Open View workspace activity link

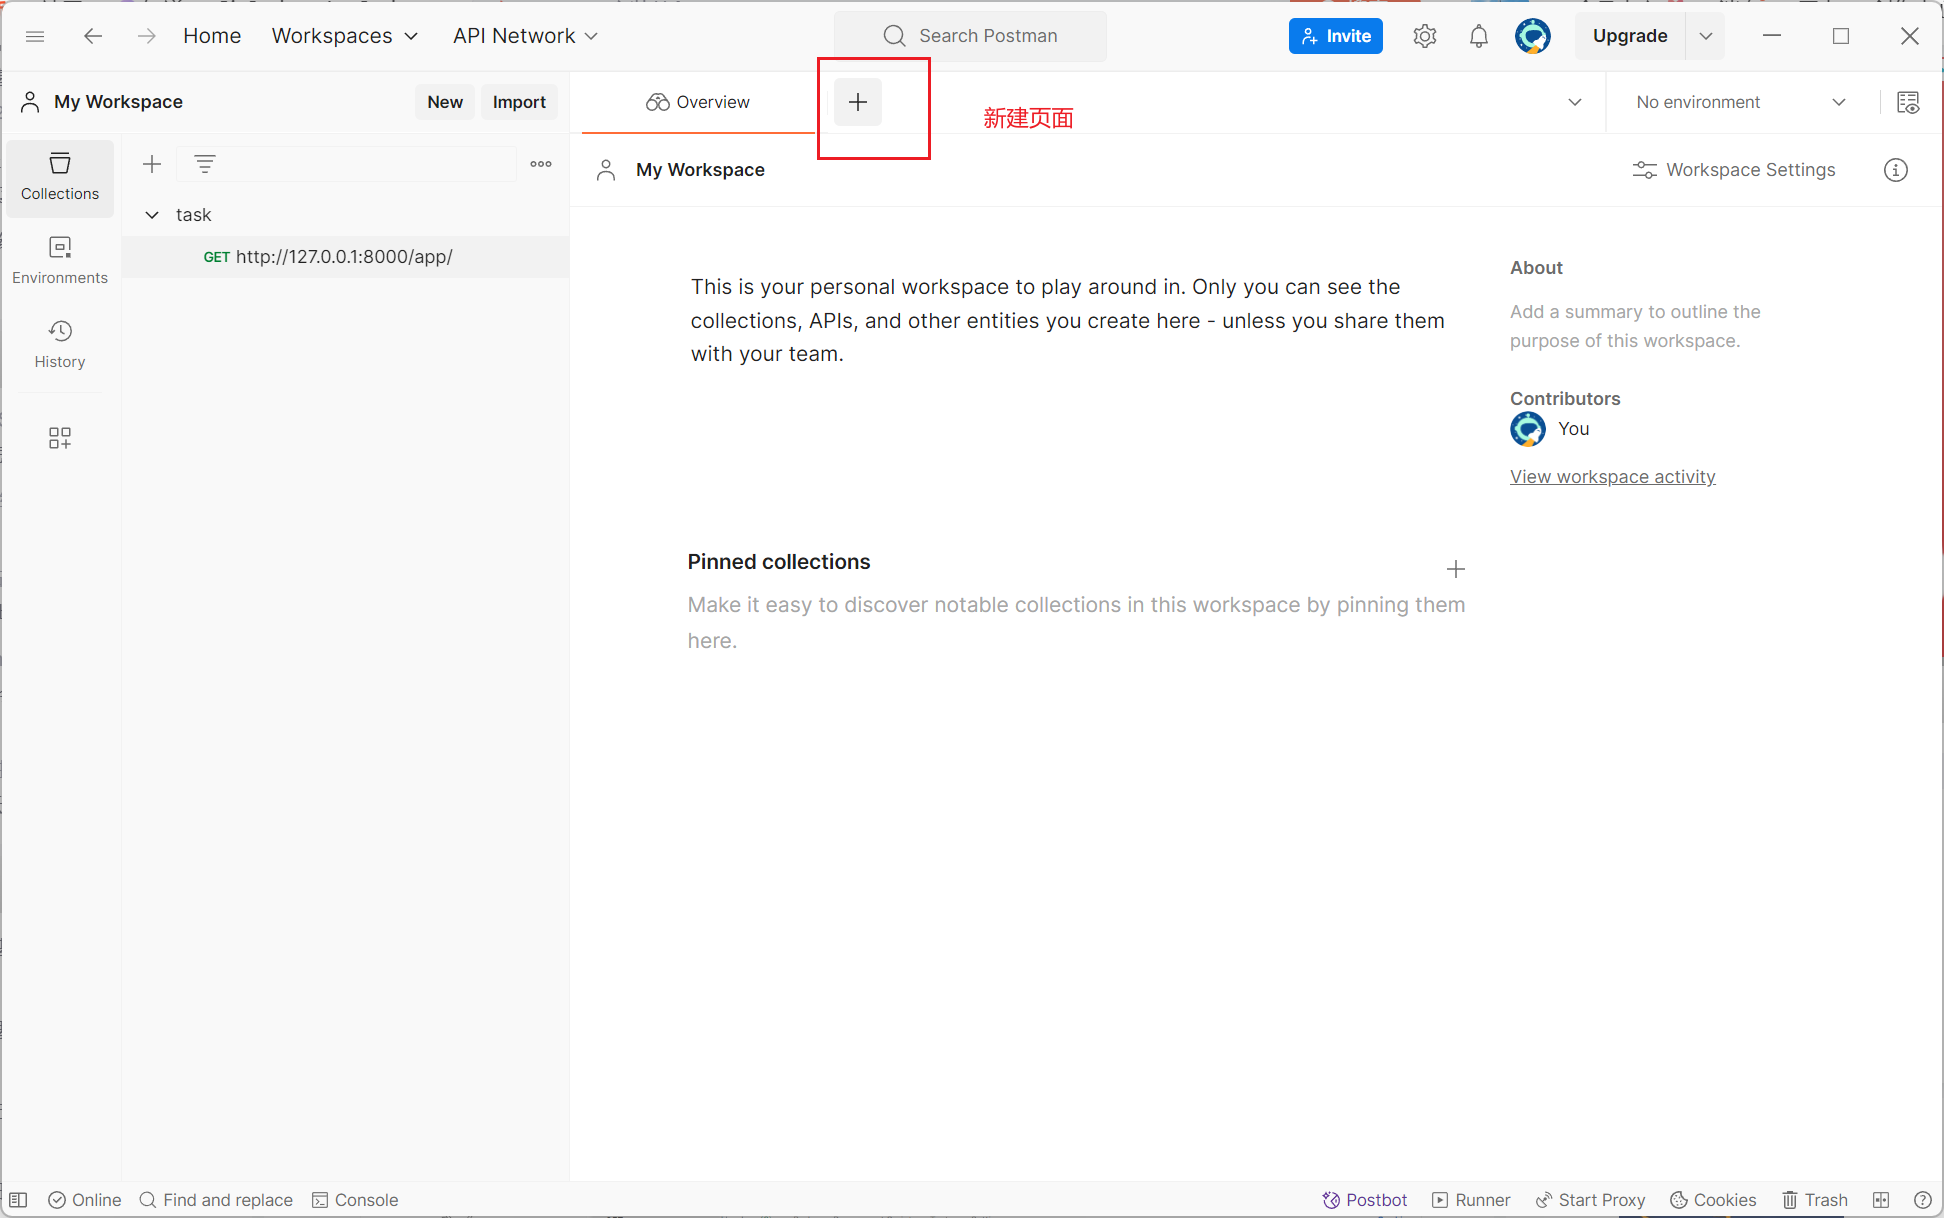[x=1613, y=477]
